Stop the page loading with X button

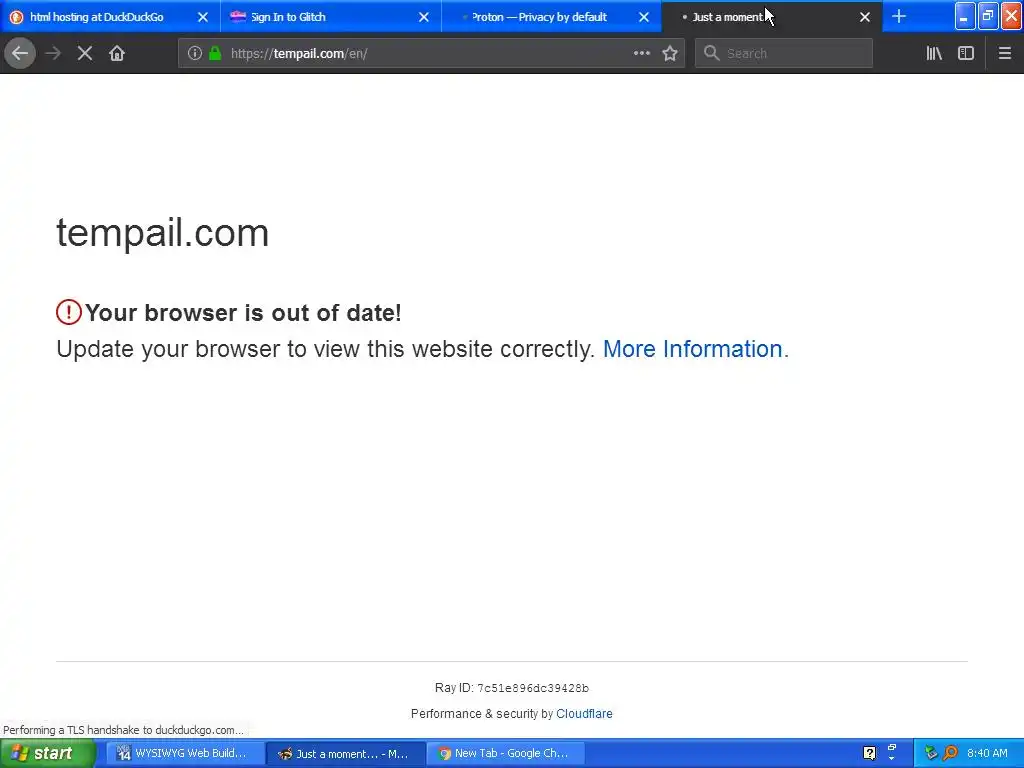[85, 54]
